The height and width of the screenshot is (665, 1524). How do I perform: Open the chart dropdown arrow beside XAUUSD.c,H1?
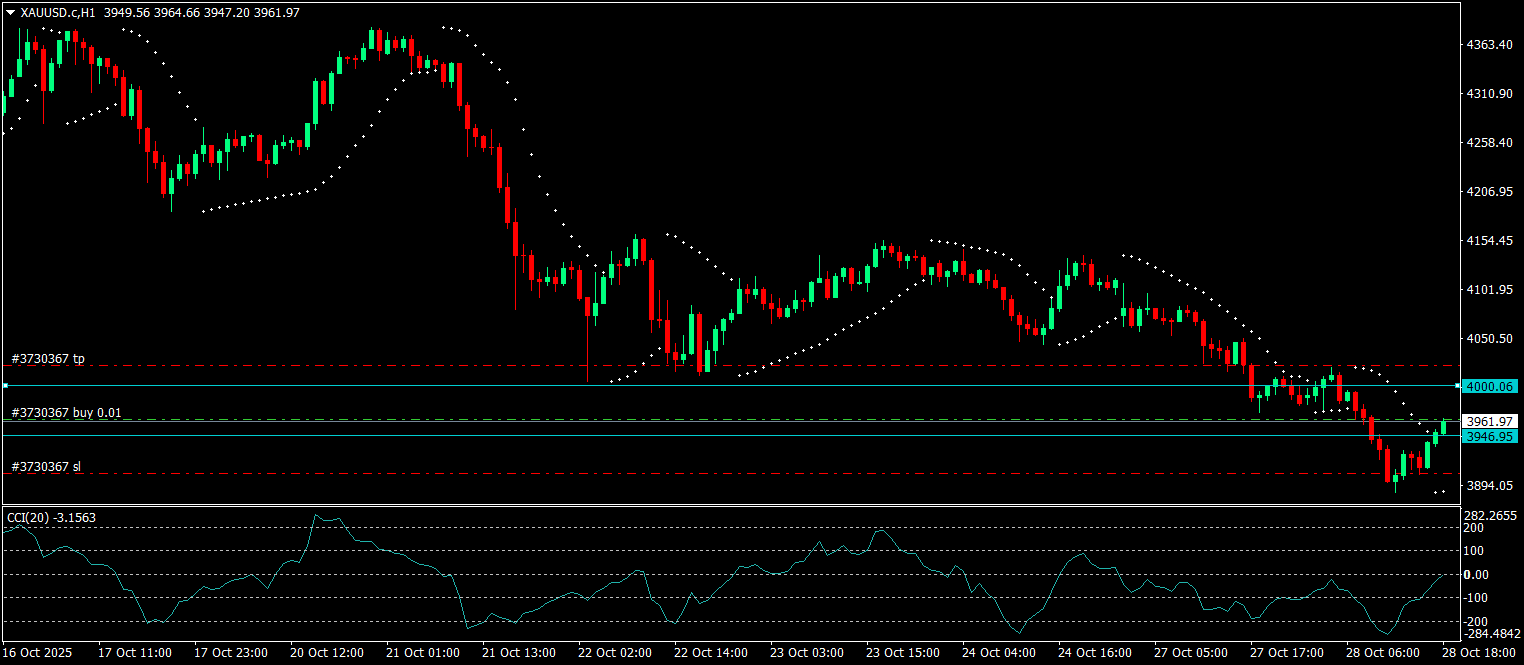(x=9, y=14)
